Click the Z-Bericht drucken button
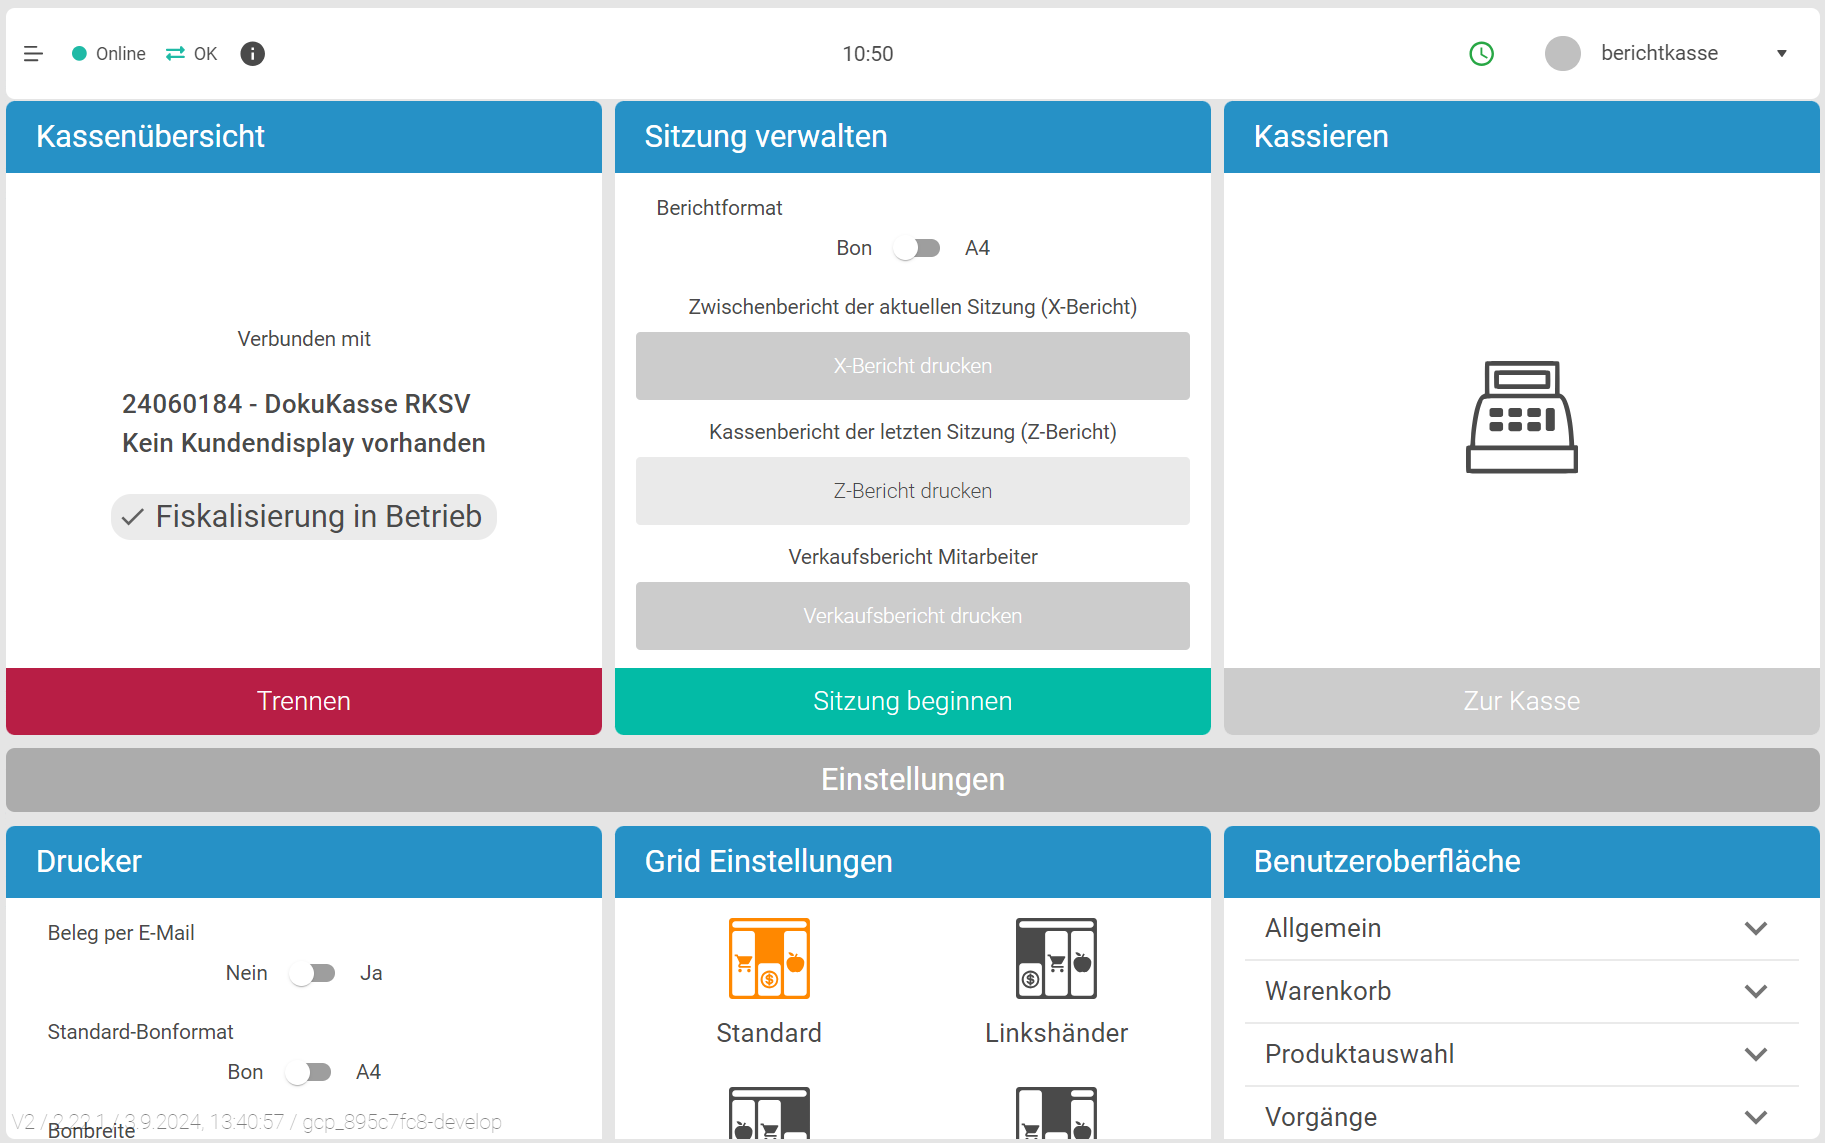1825x1143 pixels. tap(912, 491)
